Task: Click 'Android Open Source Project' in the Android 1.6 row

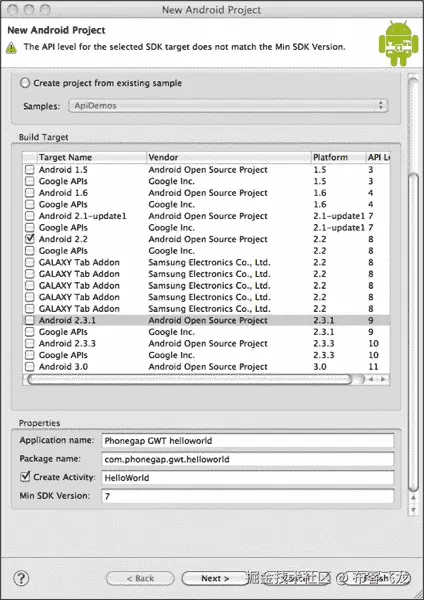Action: (208, 193)
